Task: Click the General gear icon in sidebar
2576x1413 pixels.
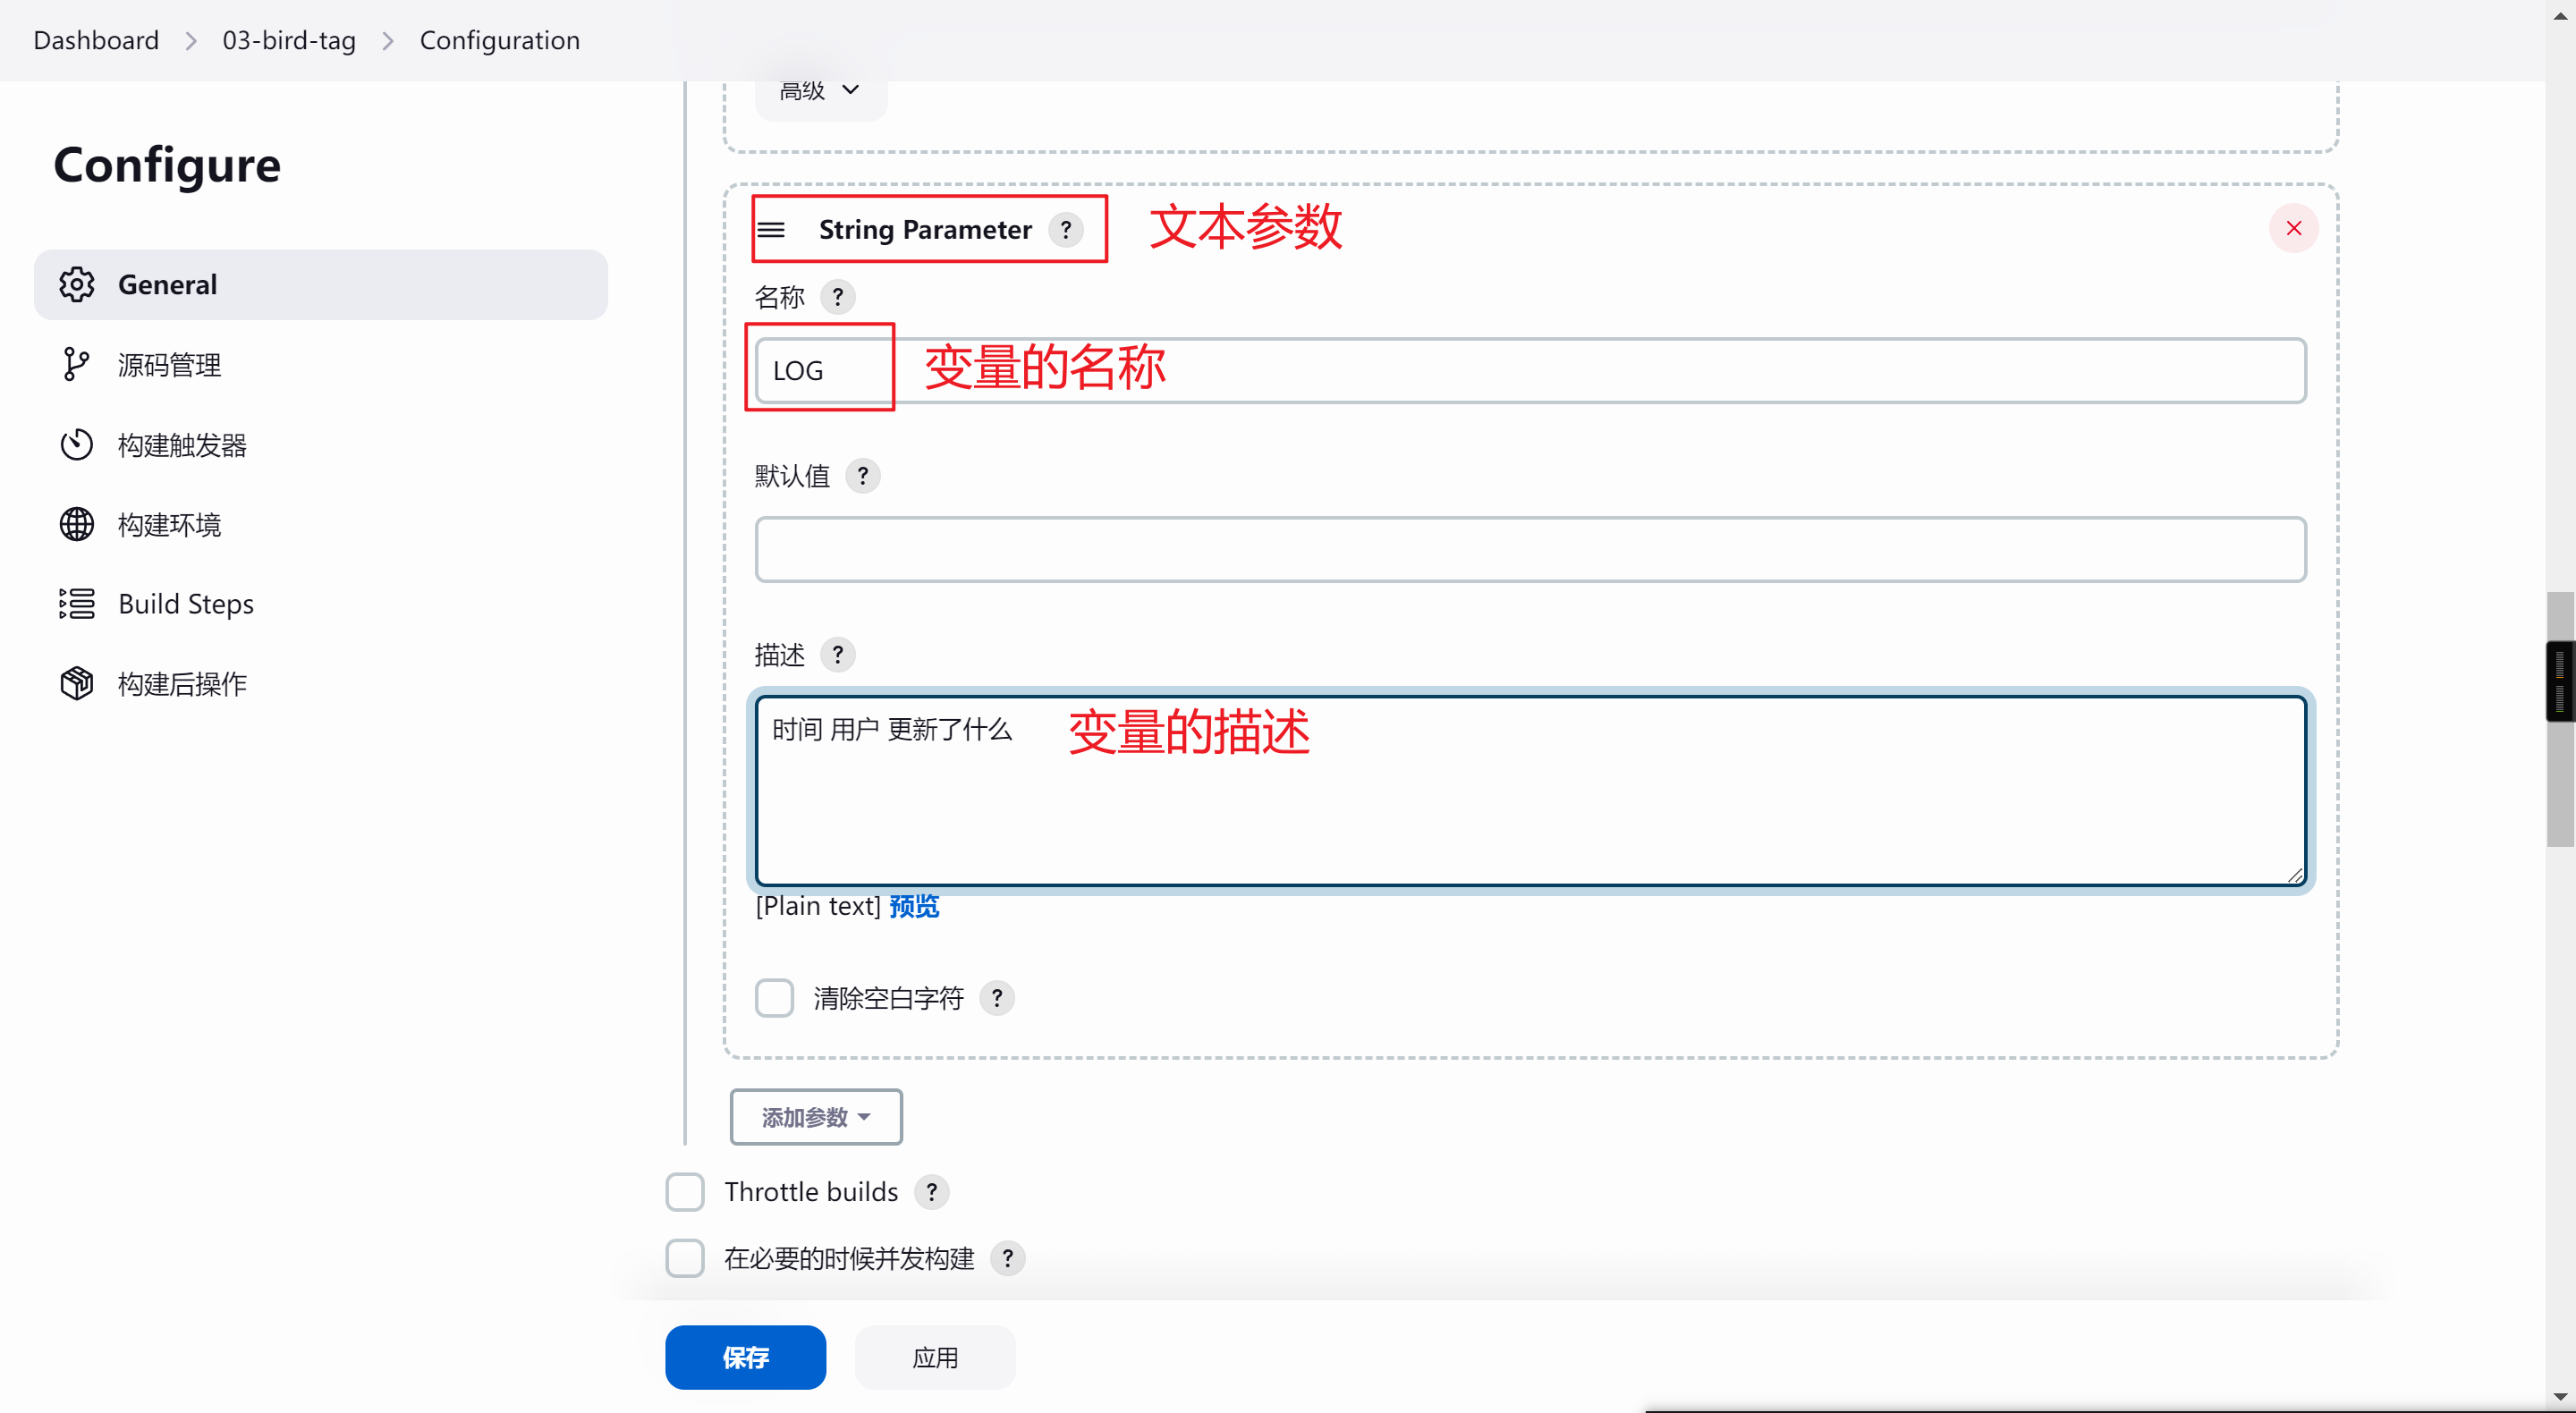Action: 76,284
